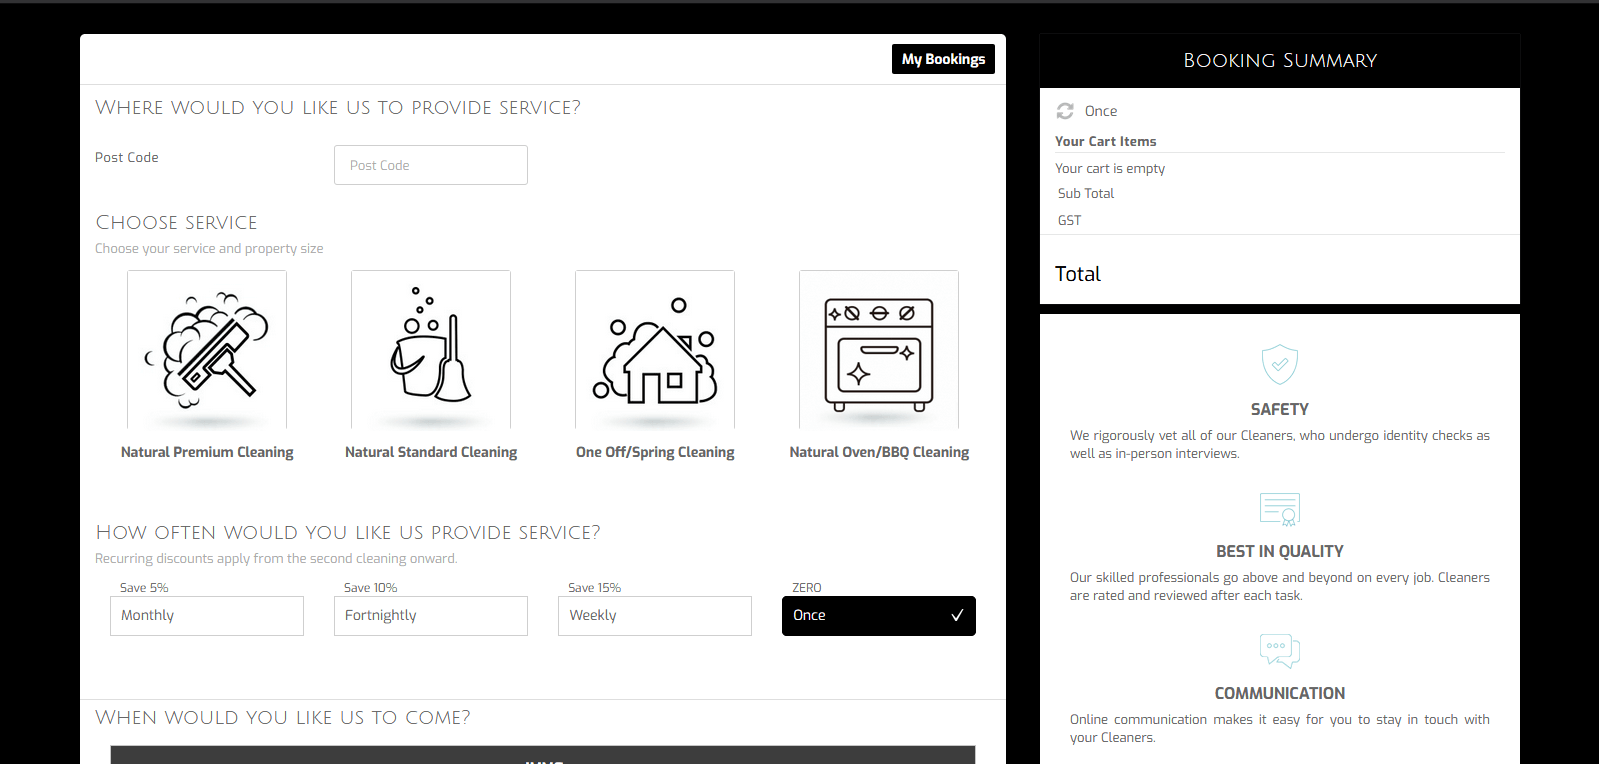Click the checkmark in Once option
Screen dimensions: 1599x764
pos(957,615)
